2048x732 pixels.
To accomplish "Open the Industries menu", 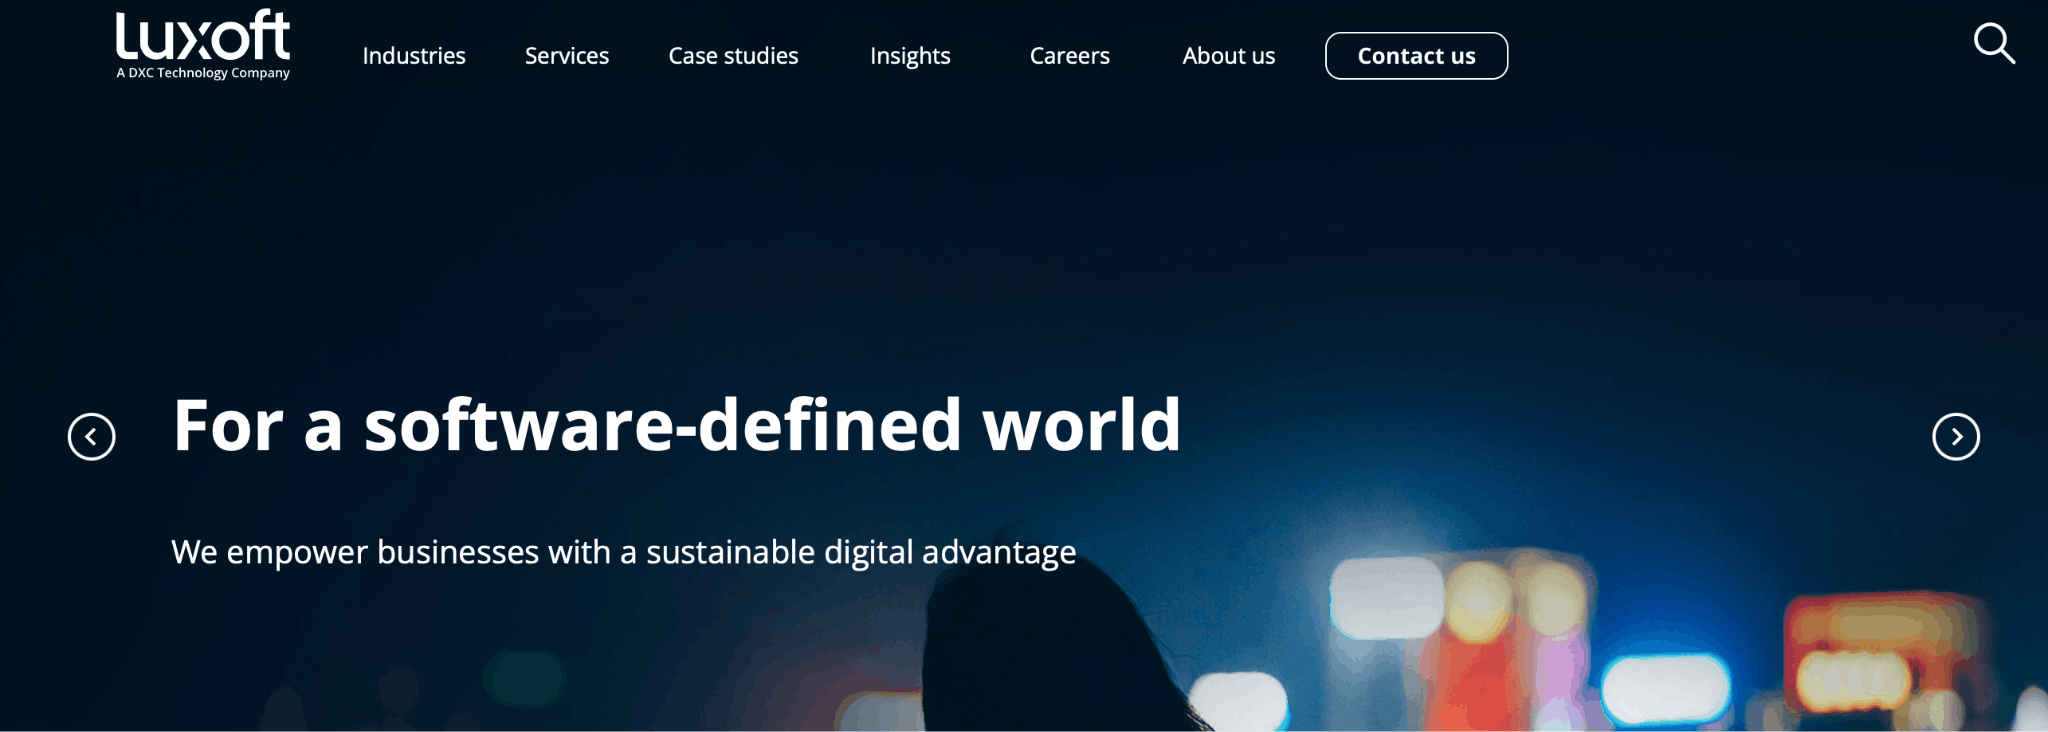I will (414, 56).
